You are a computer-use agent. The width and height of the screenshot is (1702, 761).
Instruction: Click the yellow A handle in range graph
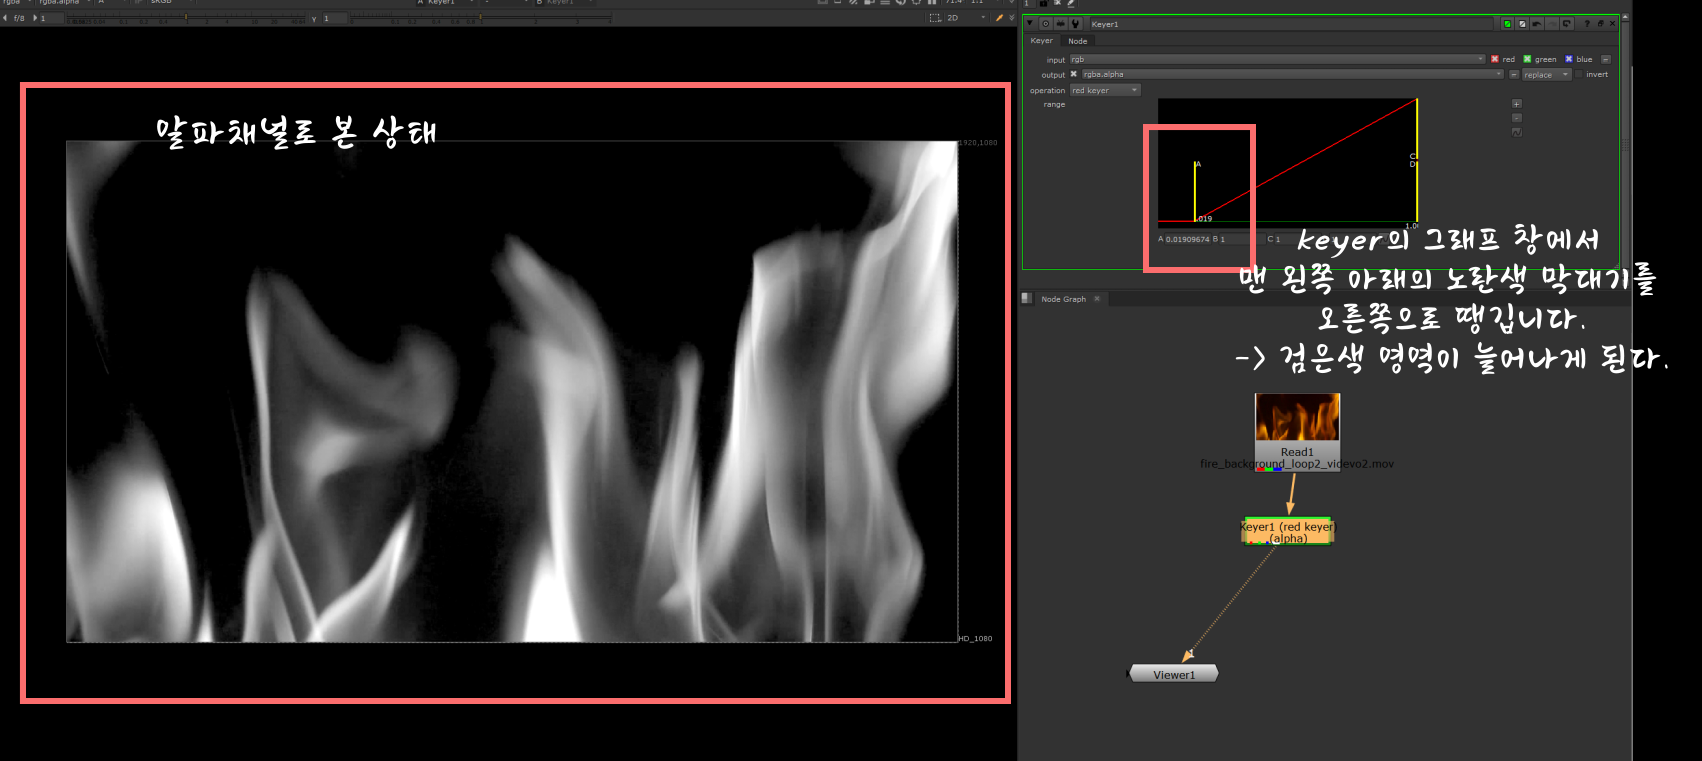1195,190
